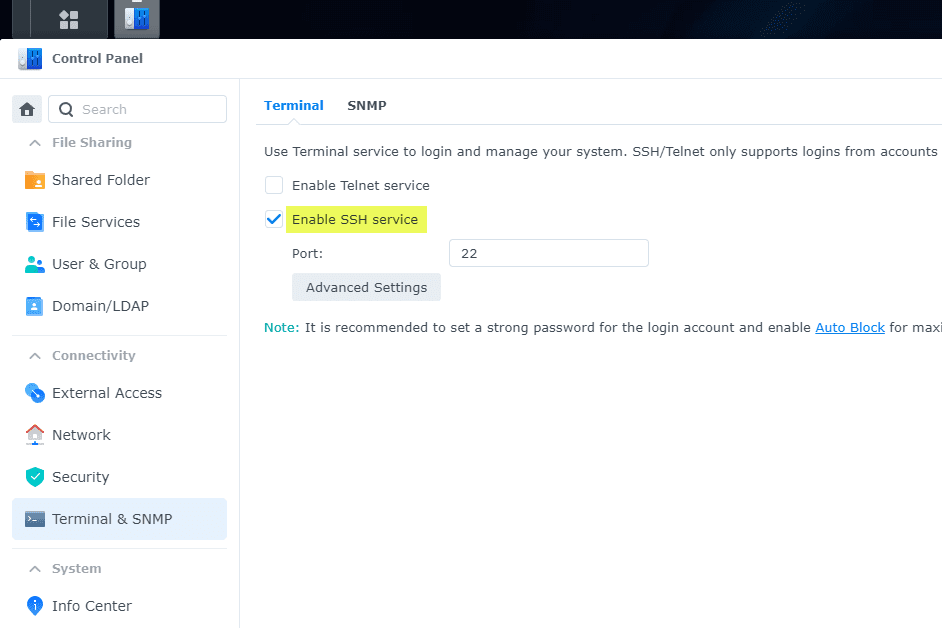Open the Main Menu grid icon
The height and width of the screenshot is (628, 942).
(69, 19)
